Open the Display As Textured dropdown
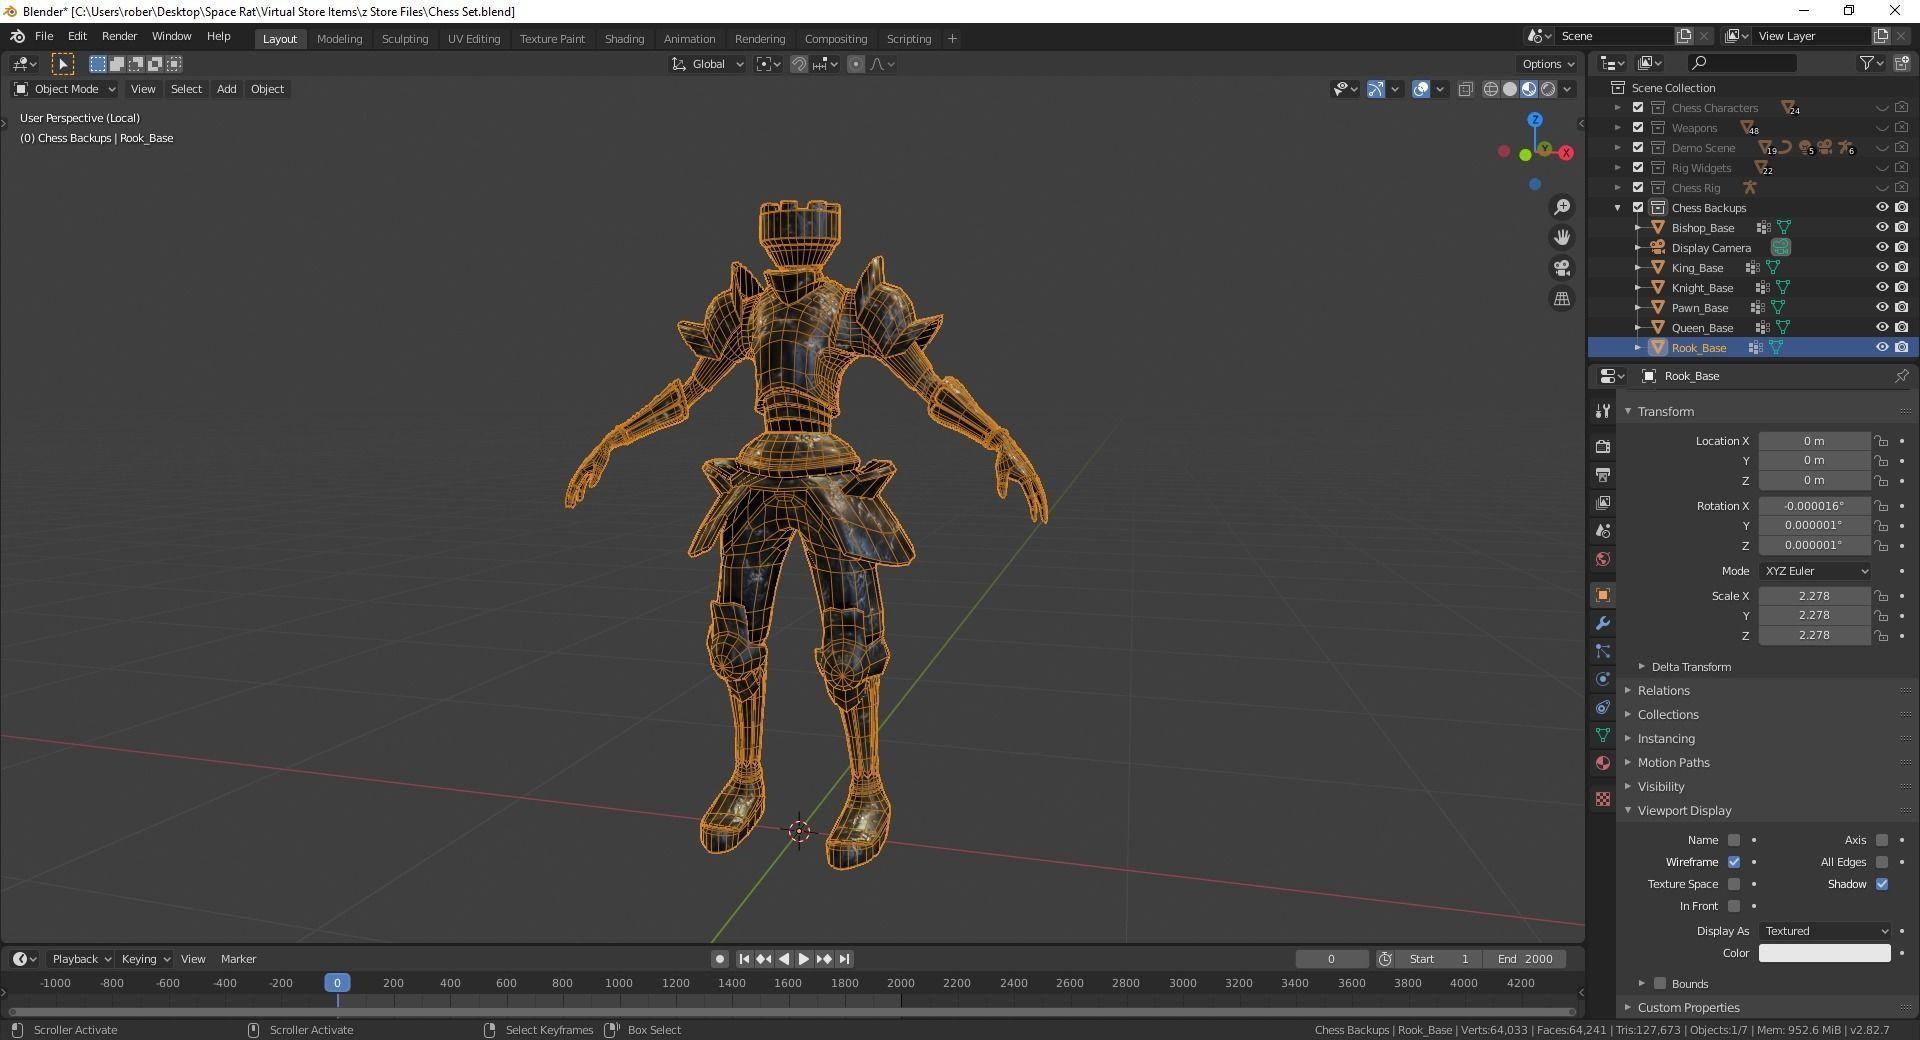 [1825, 931]
